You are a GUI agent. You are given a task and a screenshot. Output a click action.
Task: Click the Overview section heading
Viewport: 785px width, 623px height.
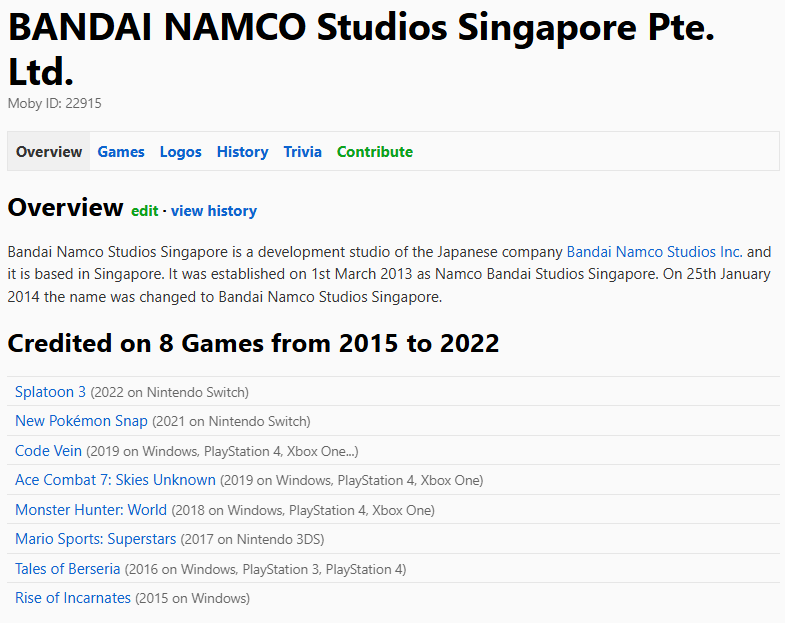[x=65, y=207]
